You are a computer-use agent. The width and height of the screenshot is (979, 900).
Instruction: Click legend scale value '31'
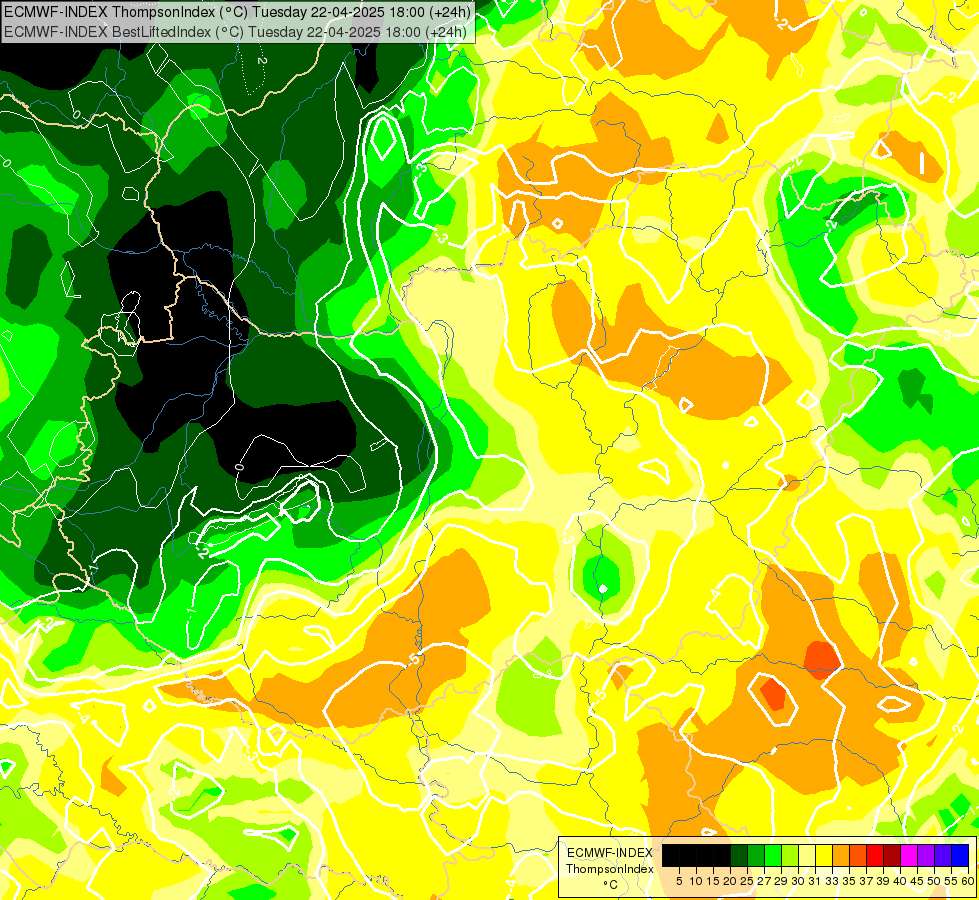(x=815, y=881)
